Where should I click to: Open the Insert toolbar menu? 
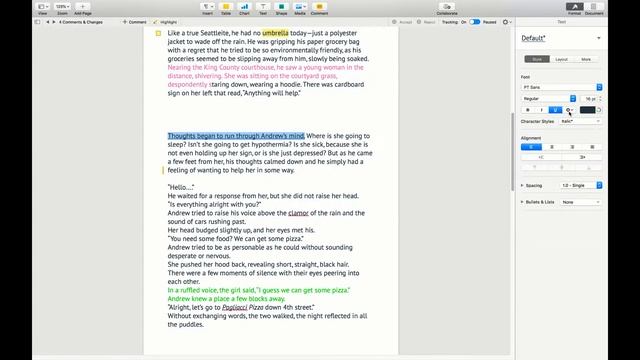[207, 7]
